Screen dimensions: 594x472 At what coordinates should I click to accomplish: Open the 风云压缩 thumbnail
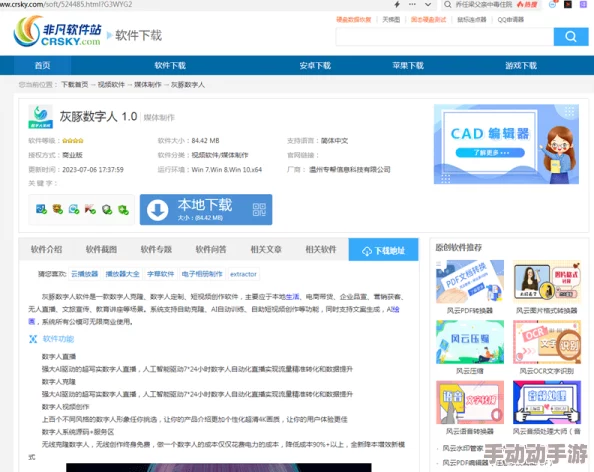pos(470,342)
